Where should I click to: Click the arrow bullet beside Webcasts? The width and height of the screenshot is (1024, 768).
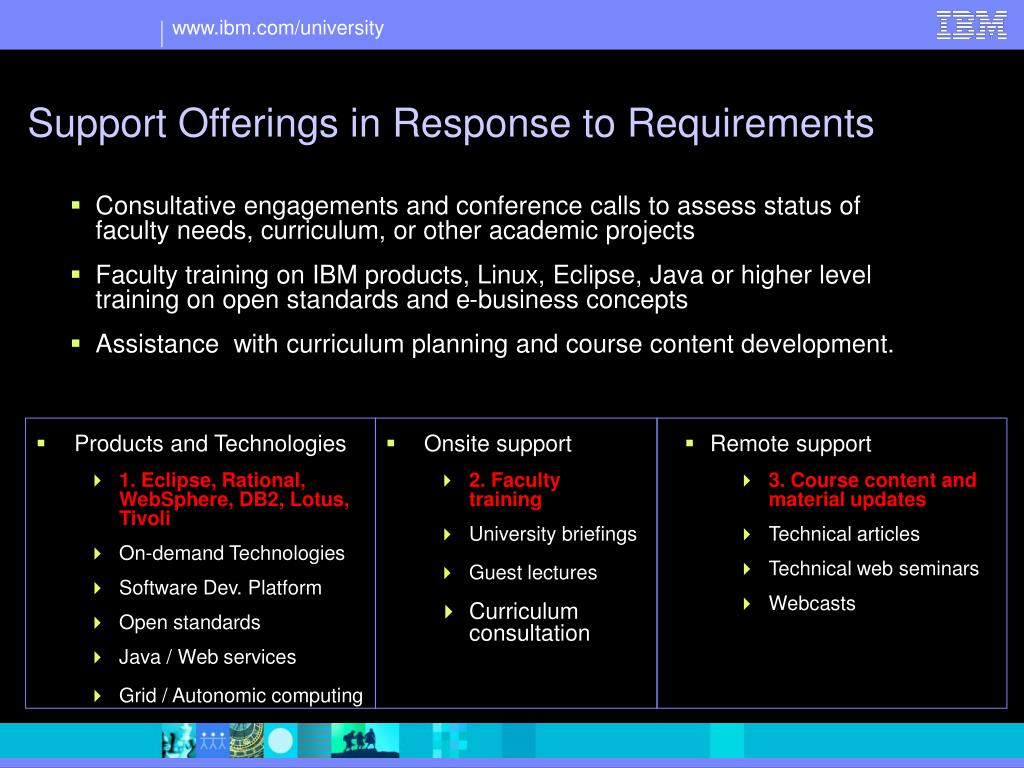tap(747, 604)
